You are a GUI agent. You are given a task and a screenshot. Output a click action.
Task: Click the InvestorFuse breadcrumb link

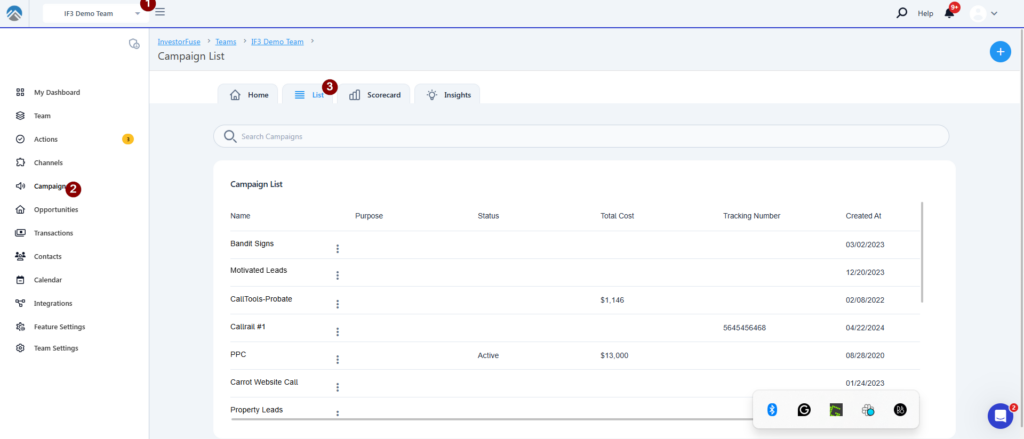point(179,41)
